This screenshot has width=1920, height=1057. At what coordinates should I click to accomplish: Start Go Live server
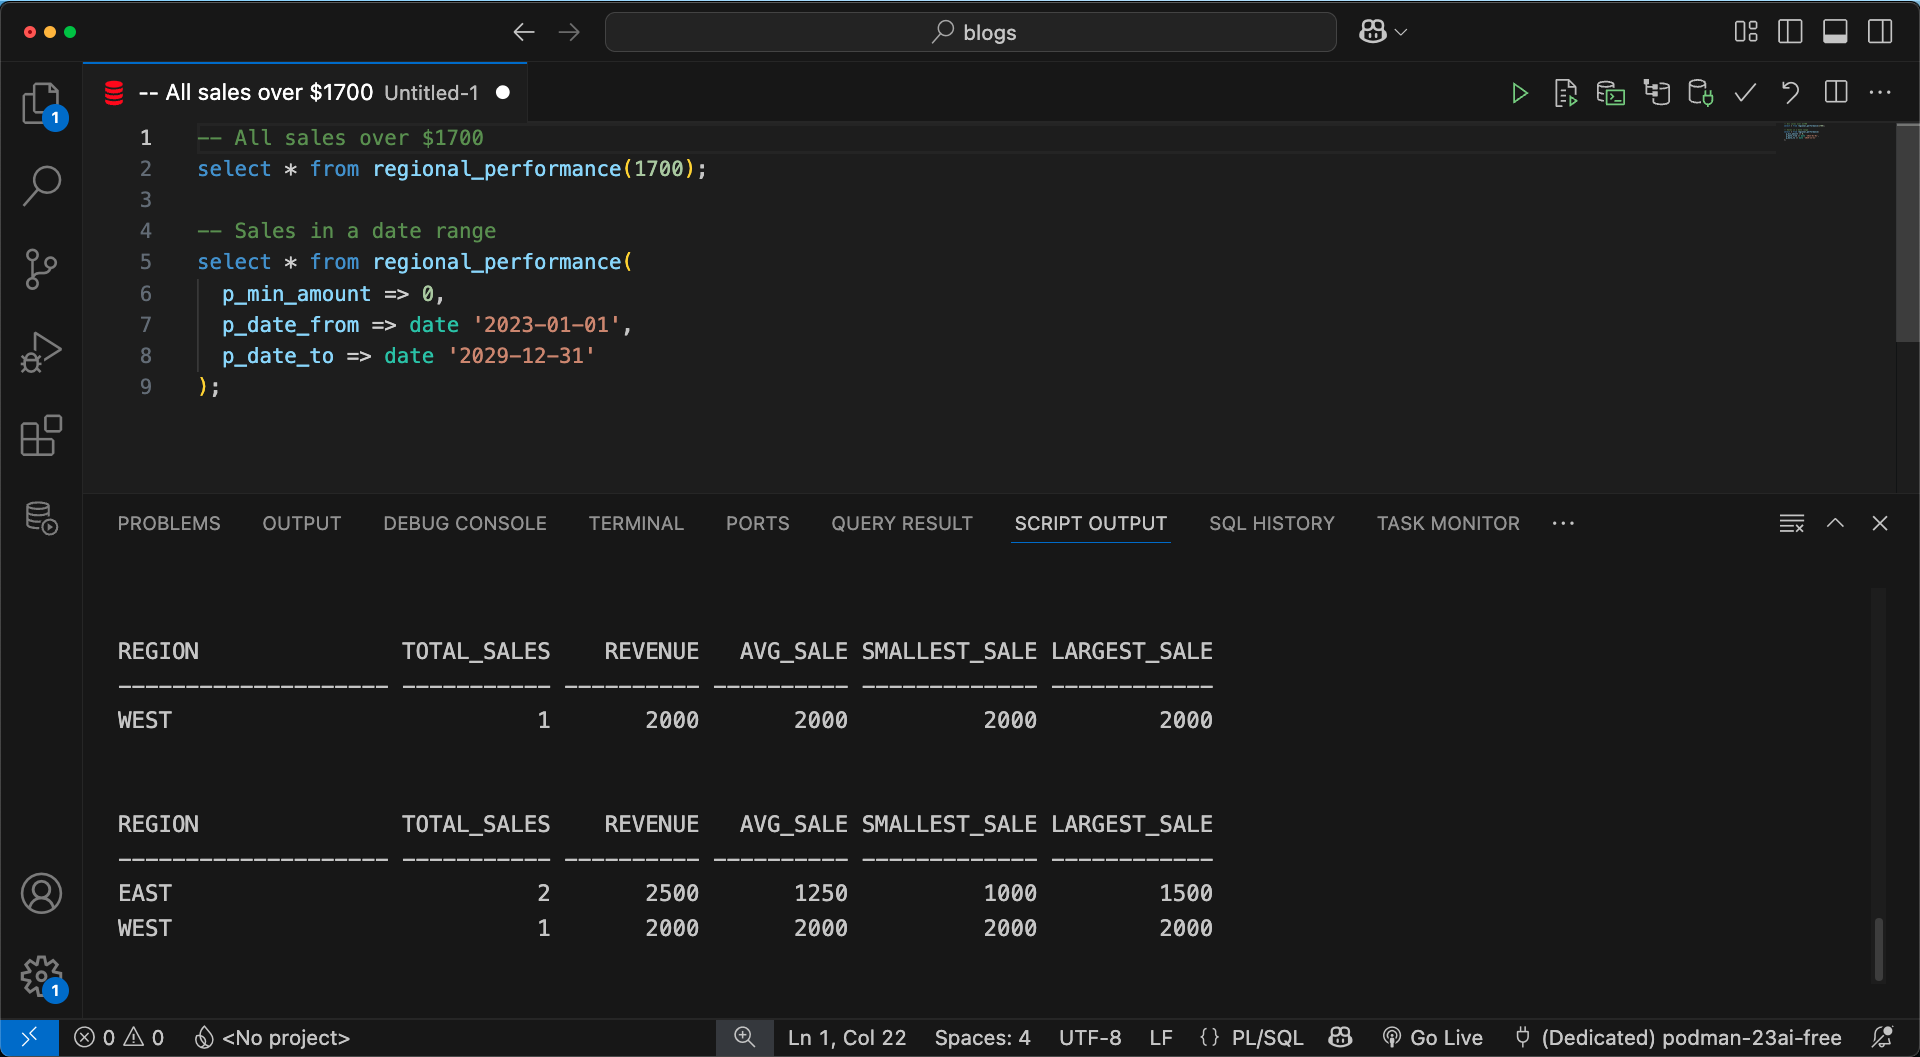click(1432, 1038)
